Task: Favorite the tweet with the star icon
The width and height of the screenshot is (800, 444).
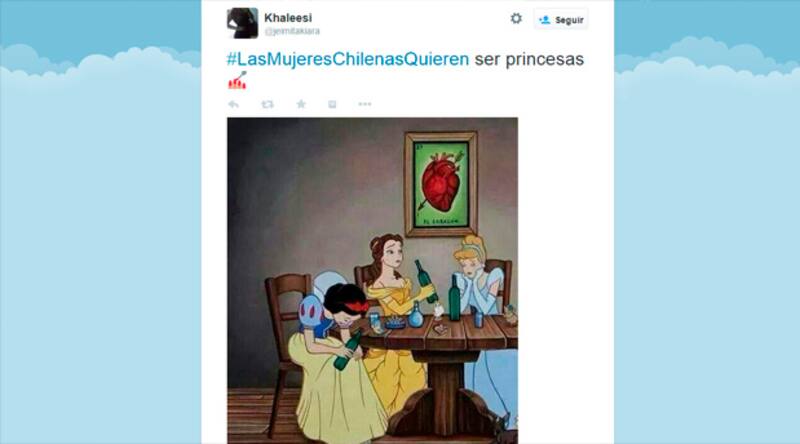Action: (301, 104)
